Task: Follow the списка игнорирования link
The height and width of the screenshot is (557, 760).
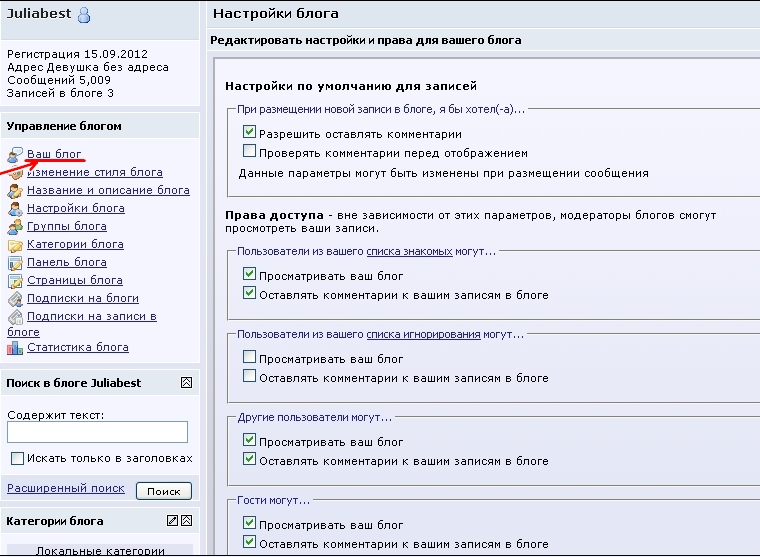Action: click(x=423, y=334)
